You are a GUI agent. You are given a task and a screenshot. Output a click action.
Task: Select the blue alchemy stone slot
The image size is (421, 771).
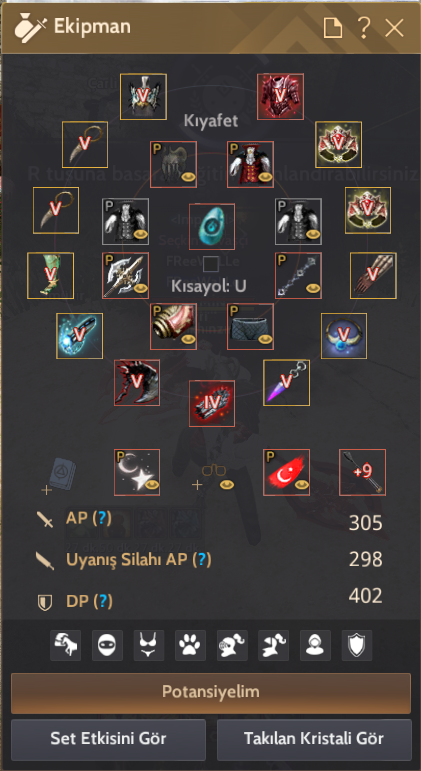click(80, 336)
